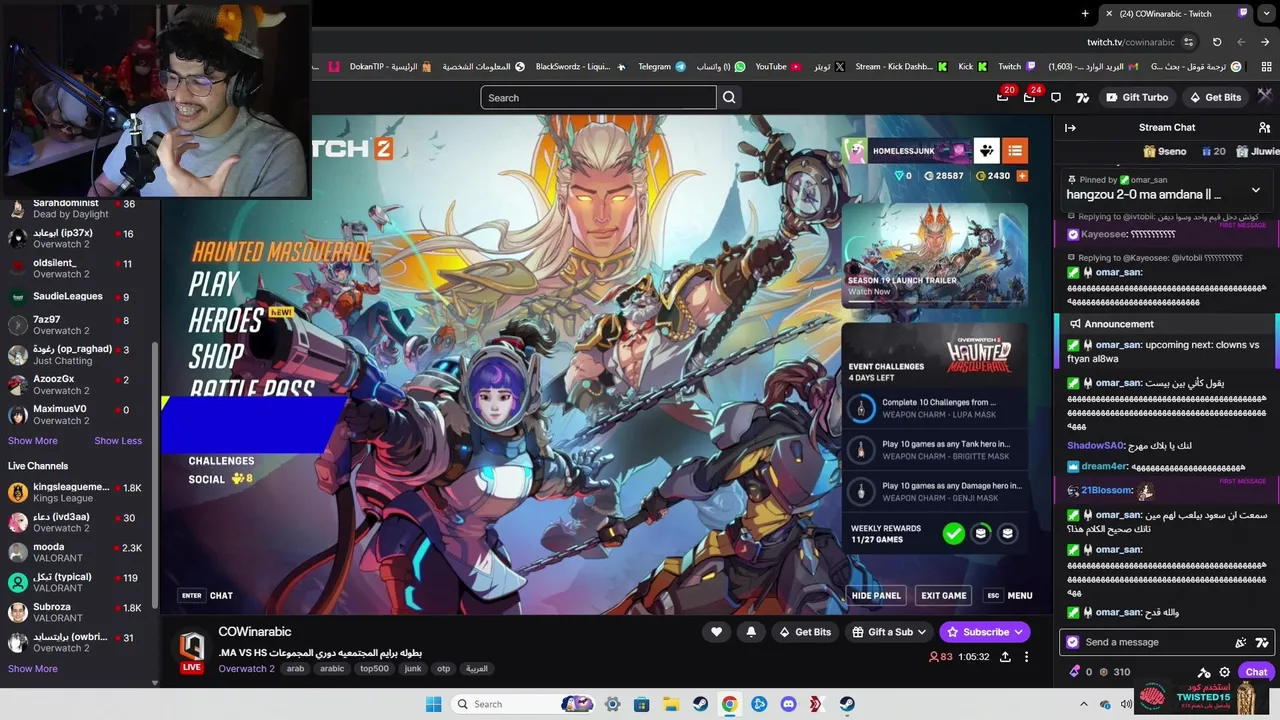Click Get Bits in the top navigation
The width and height of the screenshot is (1280, 720).
(1215, 97)
